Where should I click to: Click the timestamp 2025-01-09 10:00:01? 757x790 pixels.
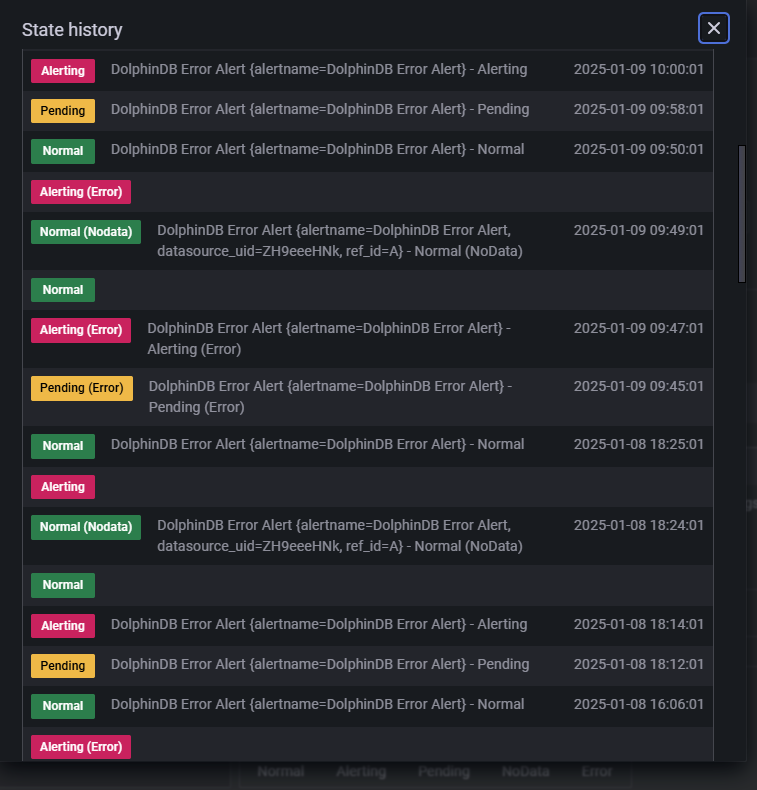(638, 70)
